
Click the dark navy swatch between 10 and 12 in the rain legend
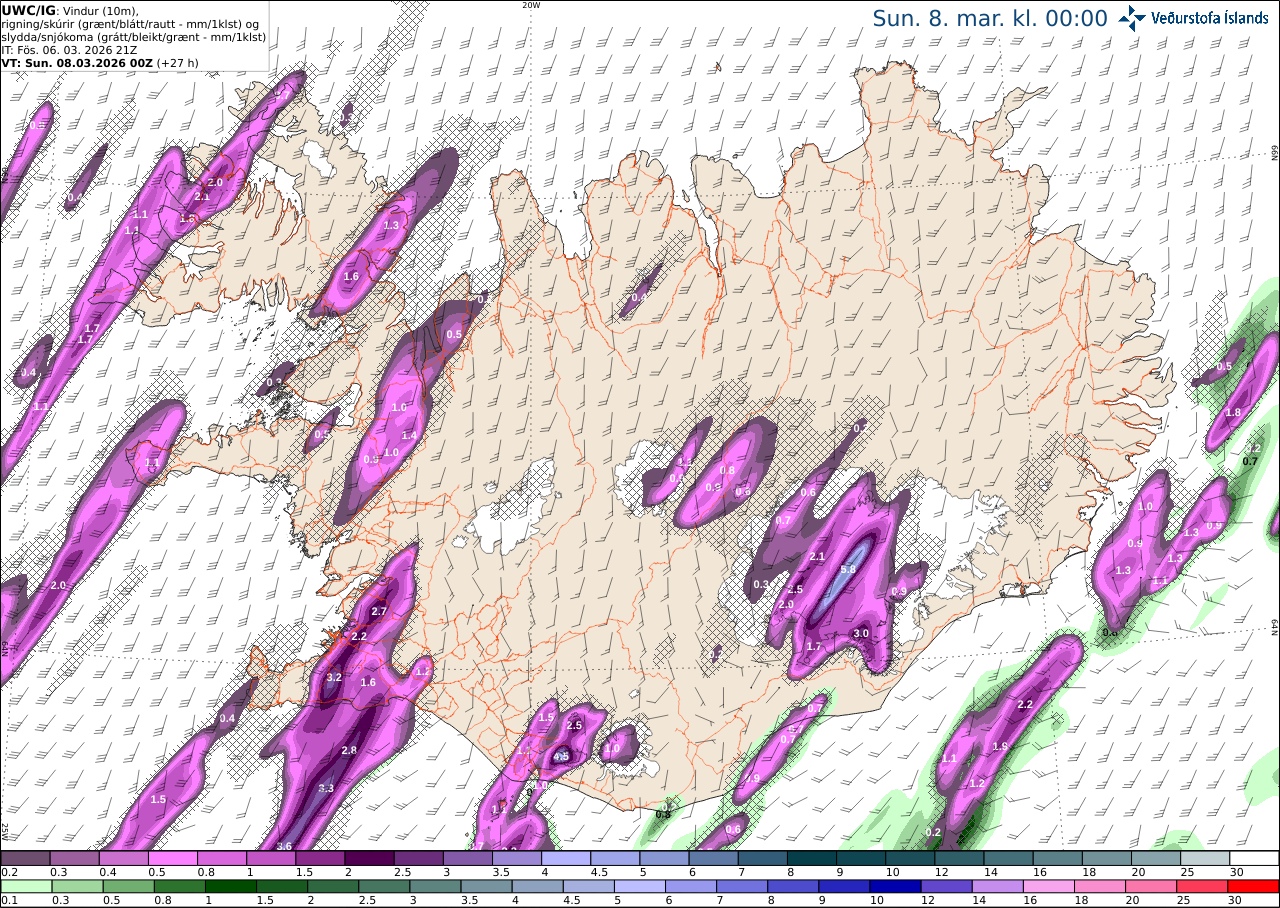(897, 886)
